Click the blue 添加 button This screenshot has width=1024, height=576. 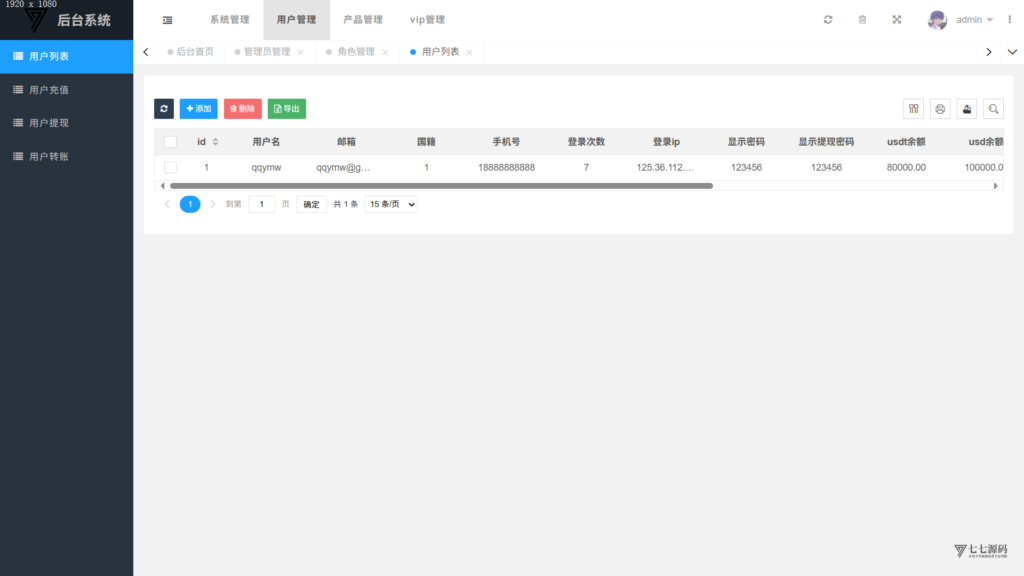[199, 108]
